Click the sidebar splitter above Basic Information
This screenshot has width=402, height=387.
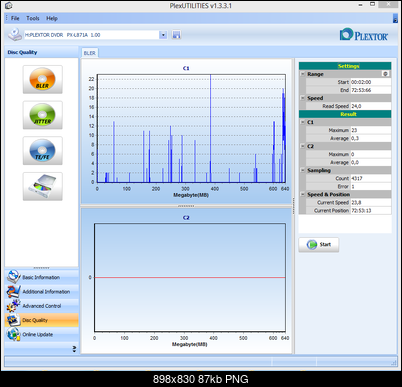(42, 268)
